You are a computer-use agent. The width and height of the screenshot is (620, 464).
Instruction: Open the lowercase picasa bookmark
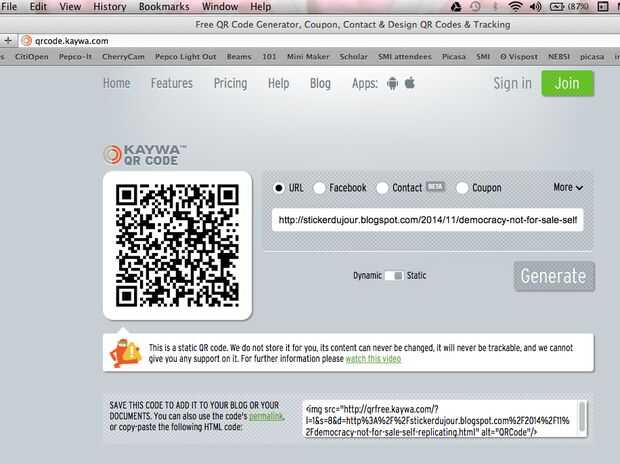pos(592,57)
